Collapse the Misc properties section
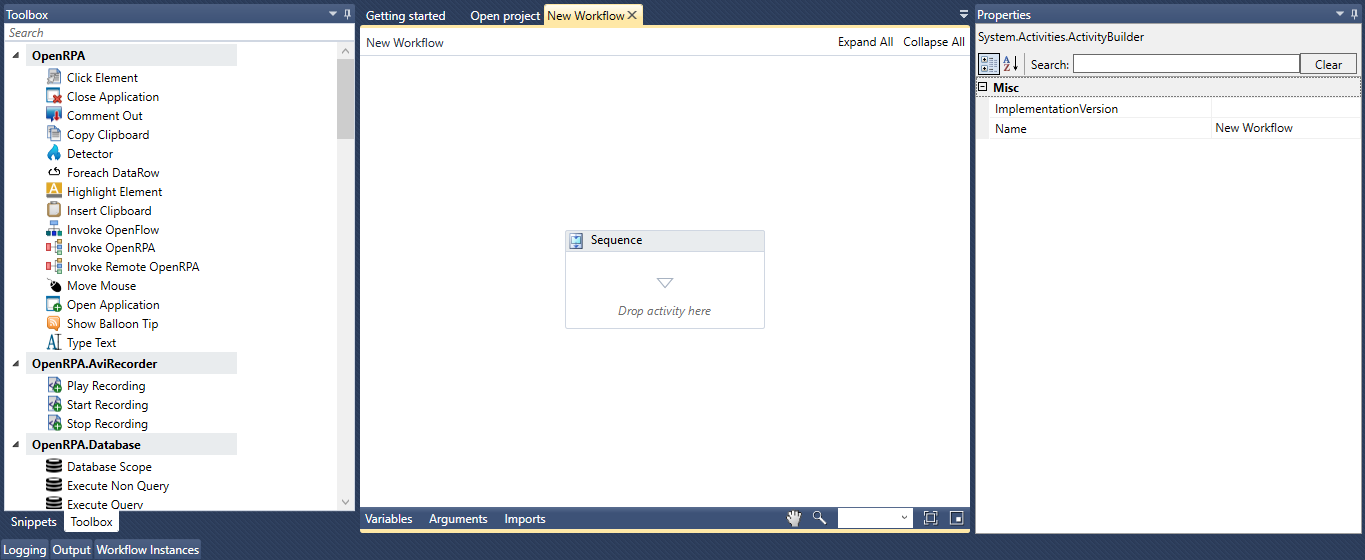1365x560 pixels. click(983, 88)
